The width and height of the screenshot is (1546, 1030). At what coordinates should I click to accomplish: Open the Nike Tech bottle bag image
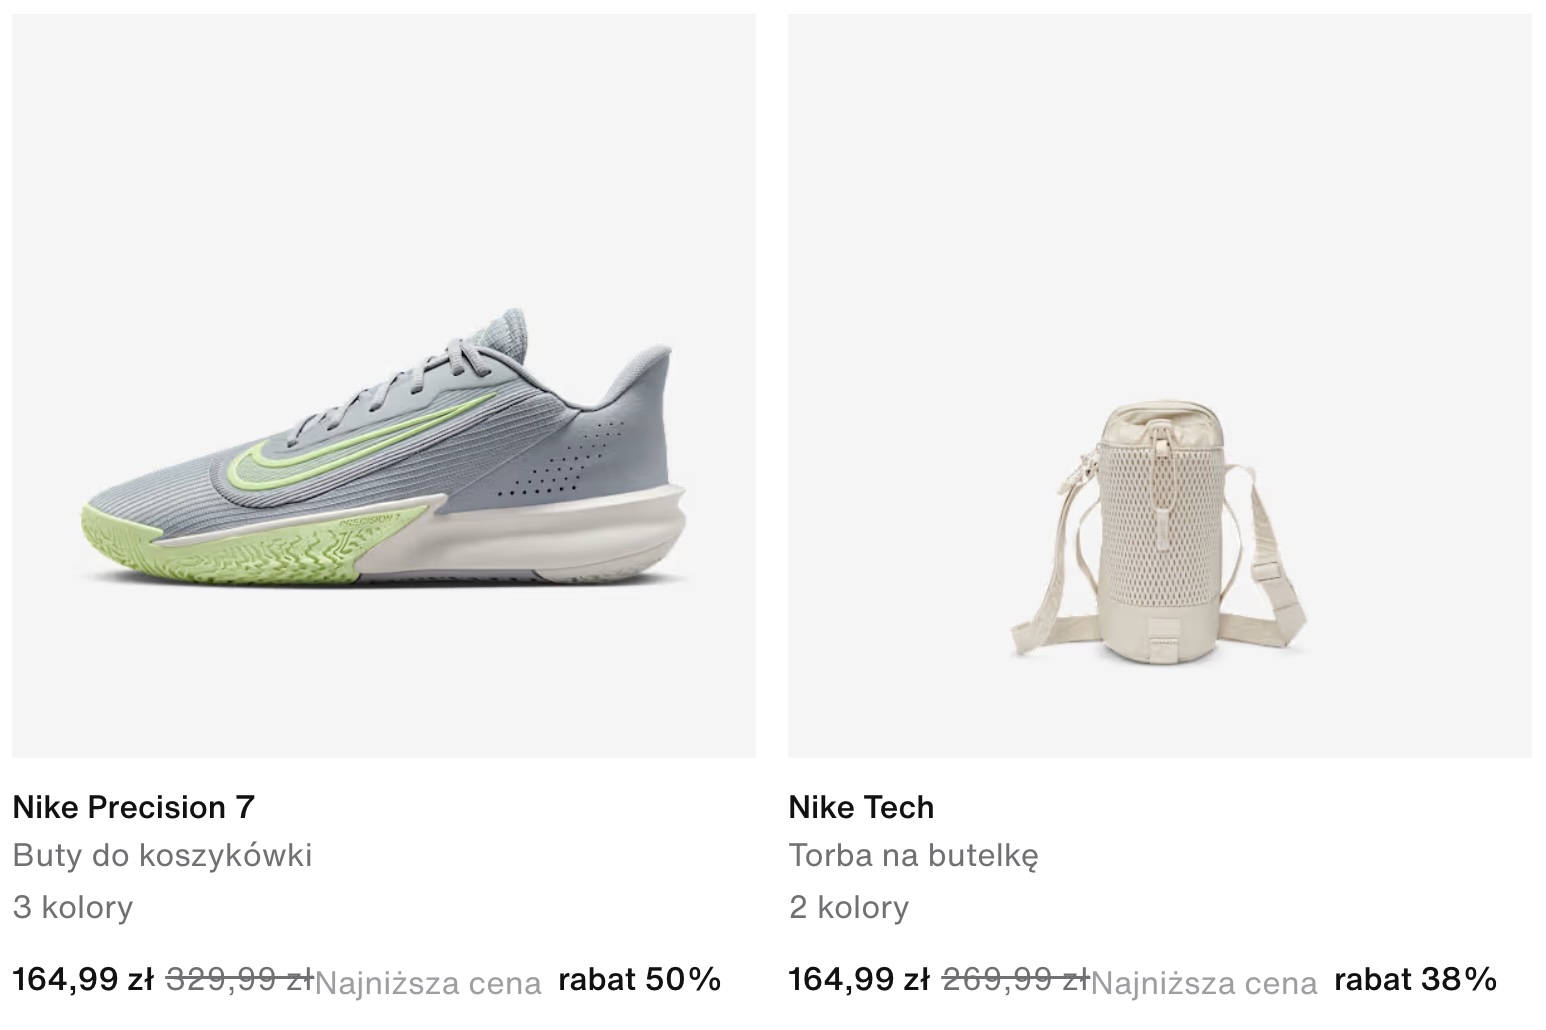pos(1160,385)
